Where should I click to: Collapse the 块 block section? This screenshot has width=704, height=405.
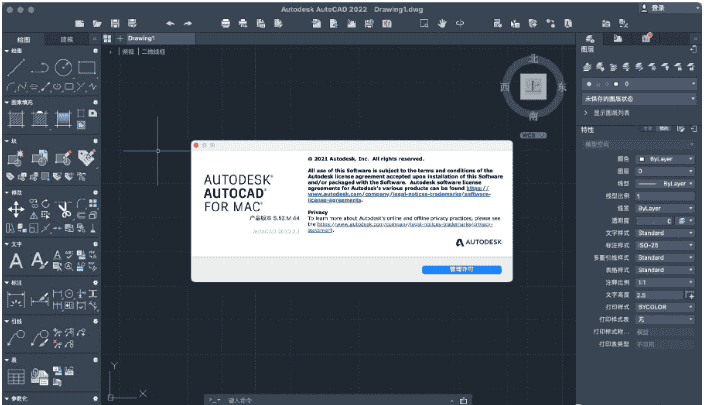7,141
